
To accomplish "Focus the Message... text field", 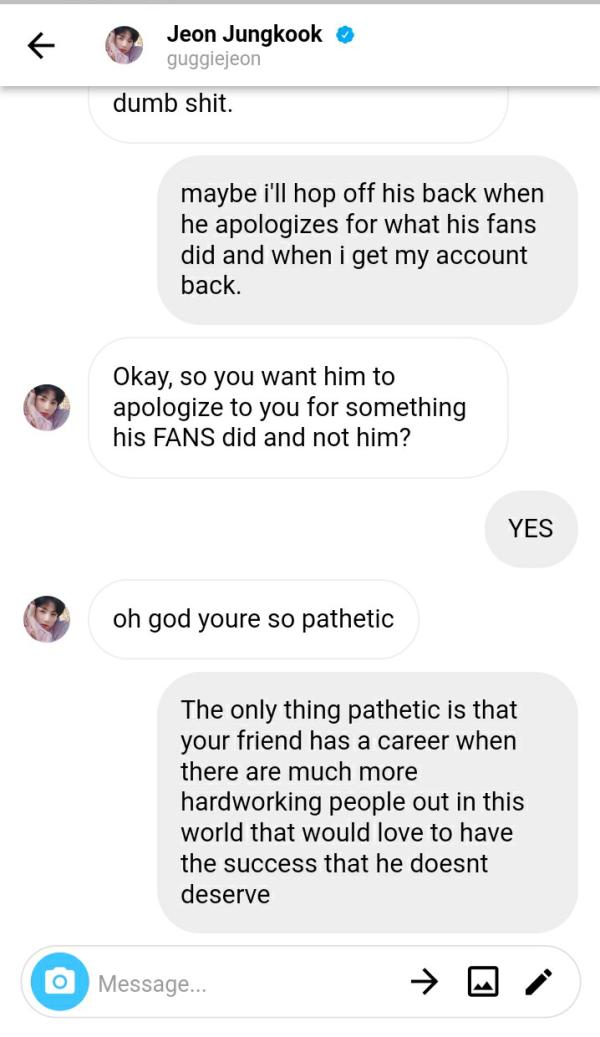I will click(x=240, y=983).
